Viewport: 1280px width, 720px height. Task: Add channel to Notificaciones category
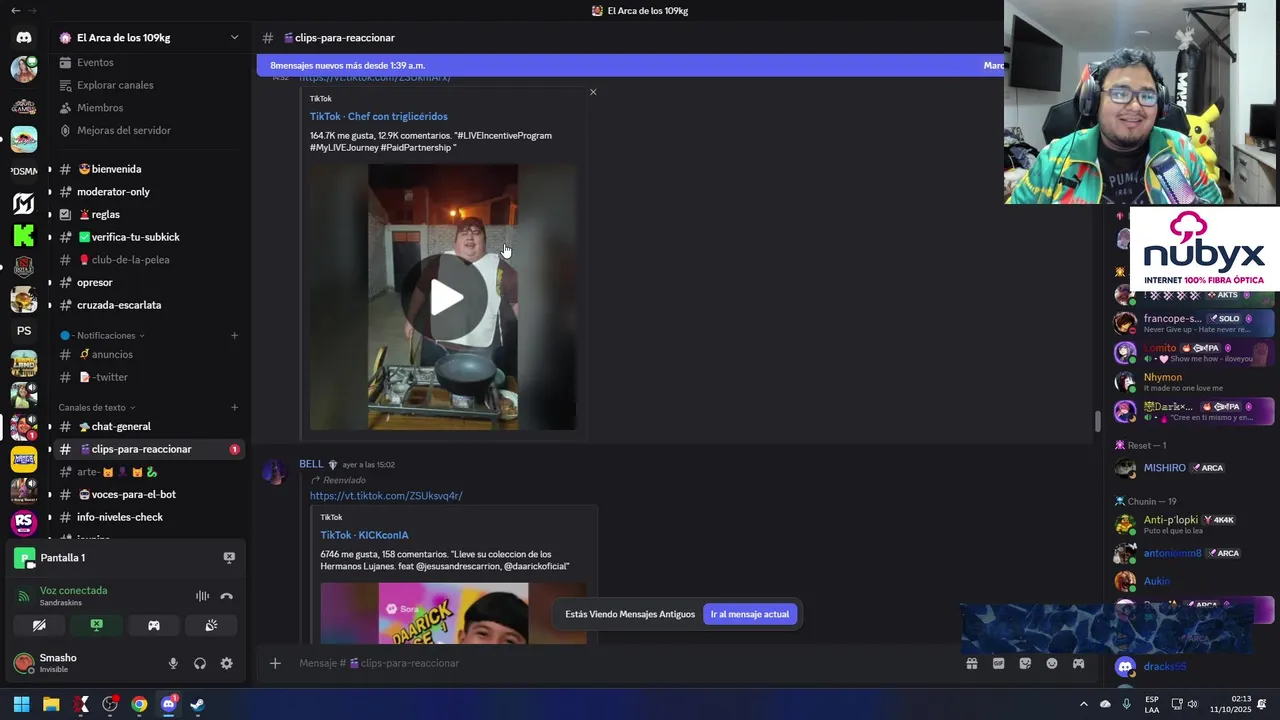(235, 336)
